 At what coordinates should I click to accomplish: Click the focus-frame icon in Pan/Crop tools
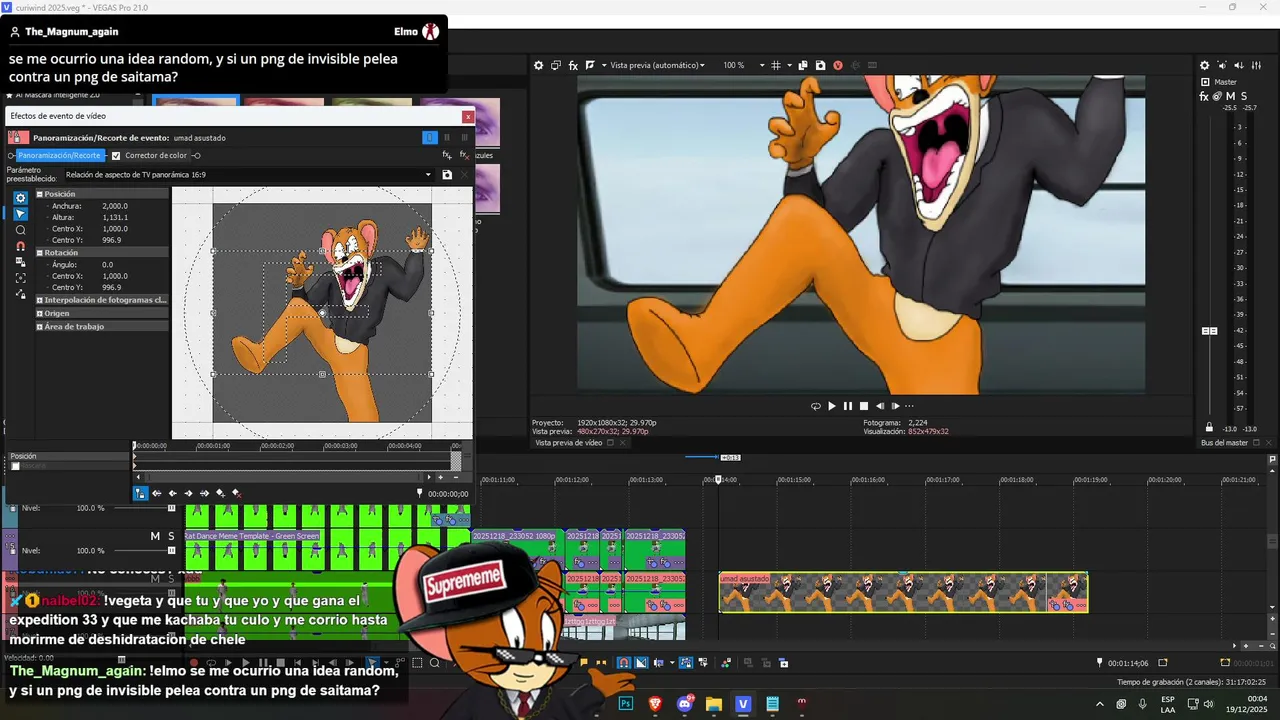[x=20, y=278]
